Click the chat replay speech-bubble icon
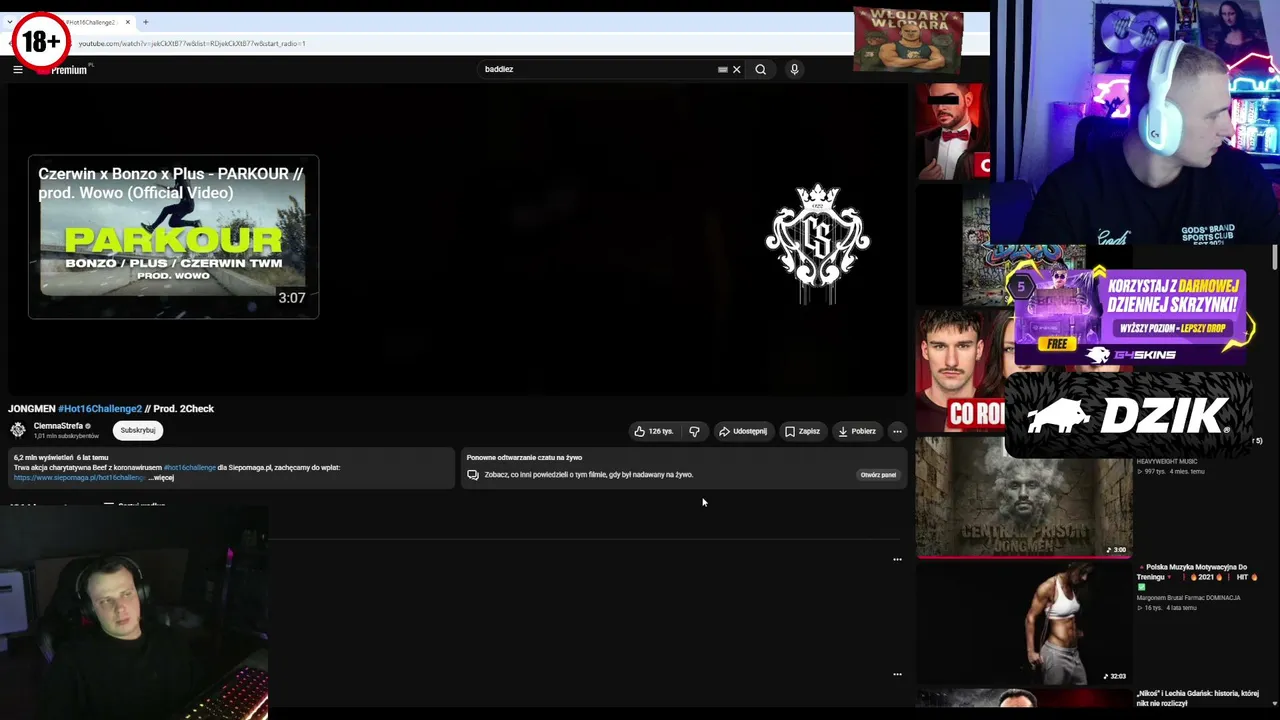This screenshot has height=720, width=1280. pos(473,475)
